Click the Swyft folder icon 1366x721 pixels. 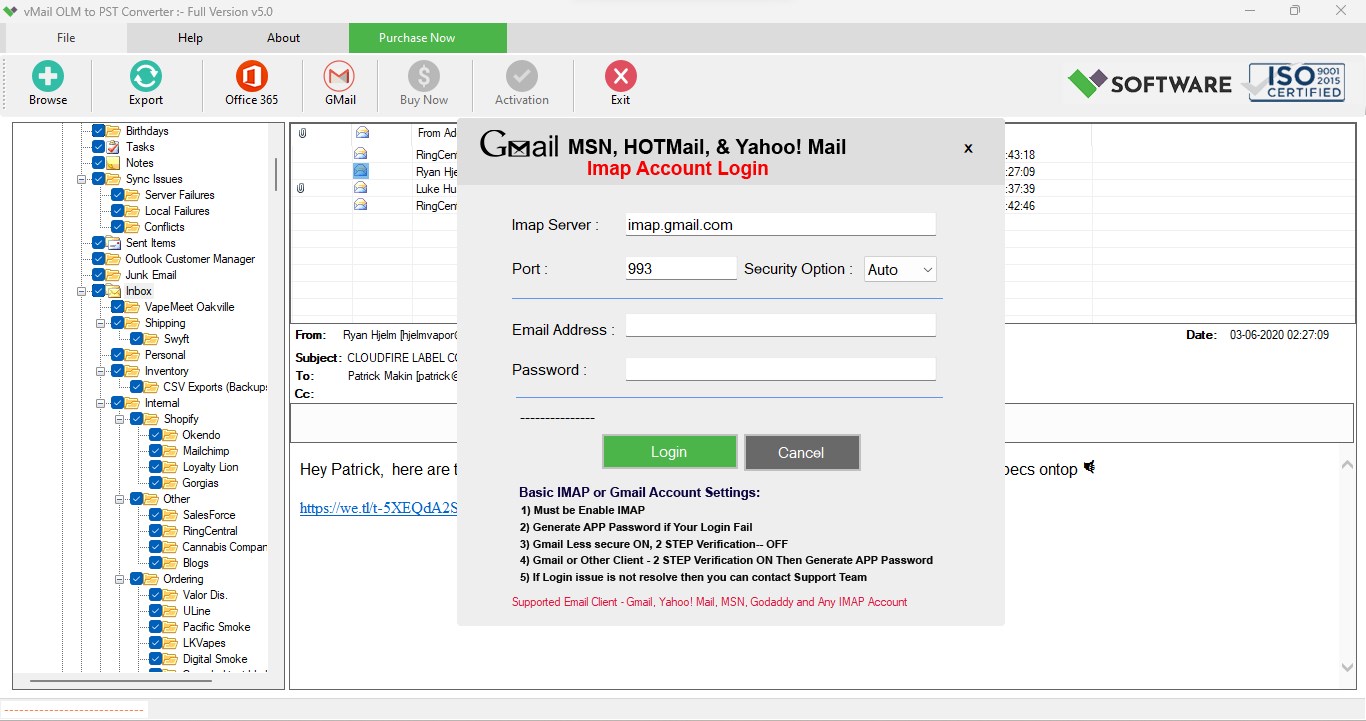(153, 339)
